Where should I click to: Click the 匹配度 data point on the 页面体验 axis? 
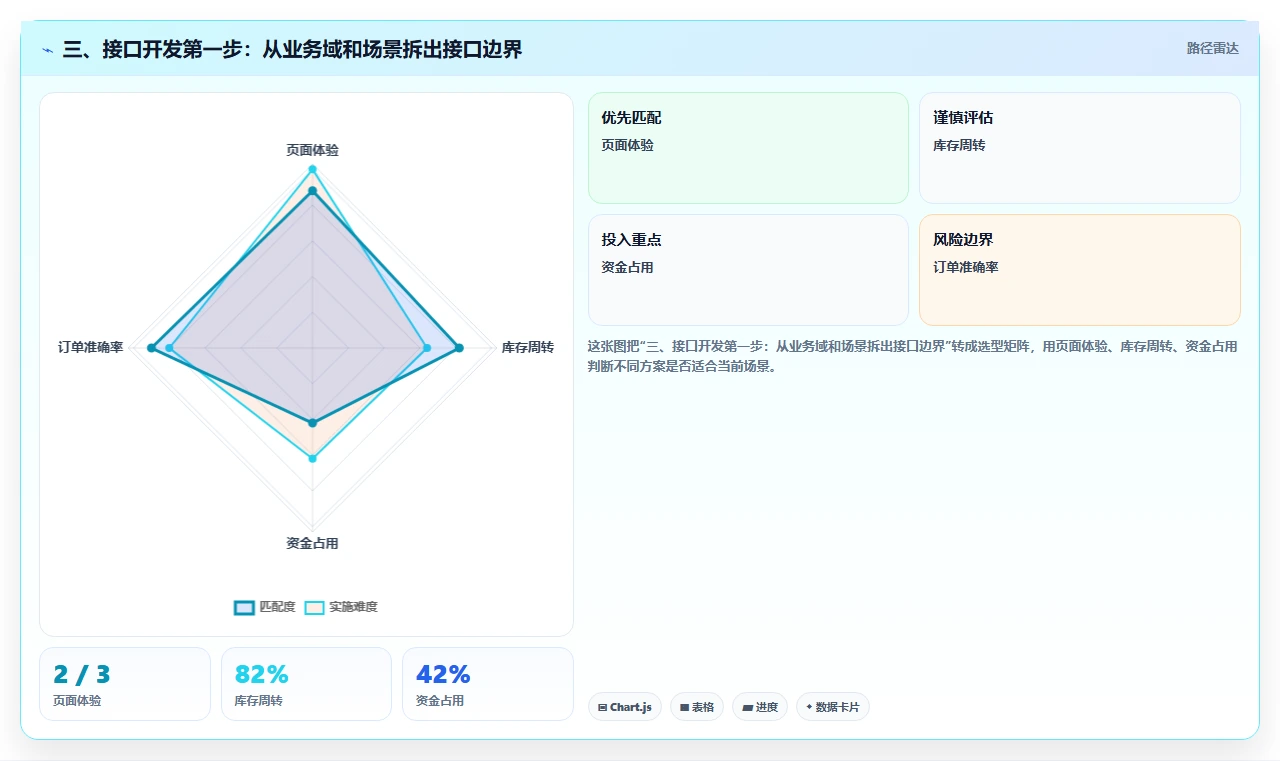(x=312, y=190)
